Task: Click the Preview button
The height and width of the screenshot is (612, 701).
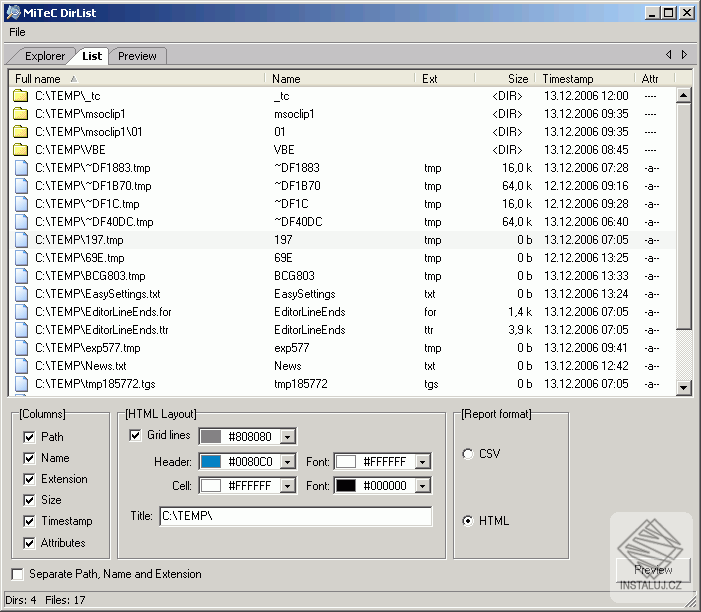Action: (652, 570)
